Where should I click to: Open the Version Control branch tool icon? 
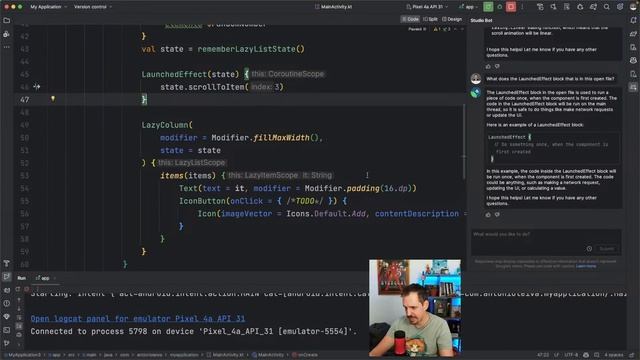(x=7, y=343)
